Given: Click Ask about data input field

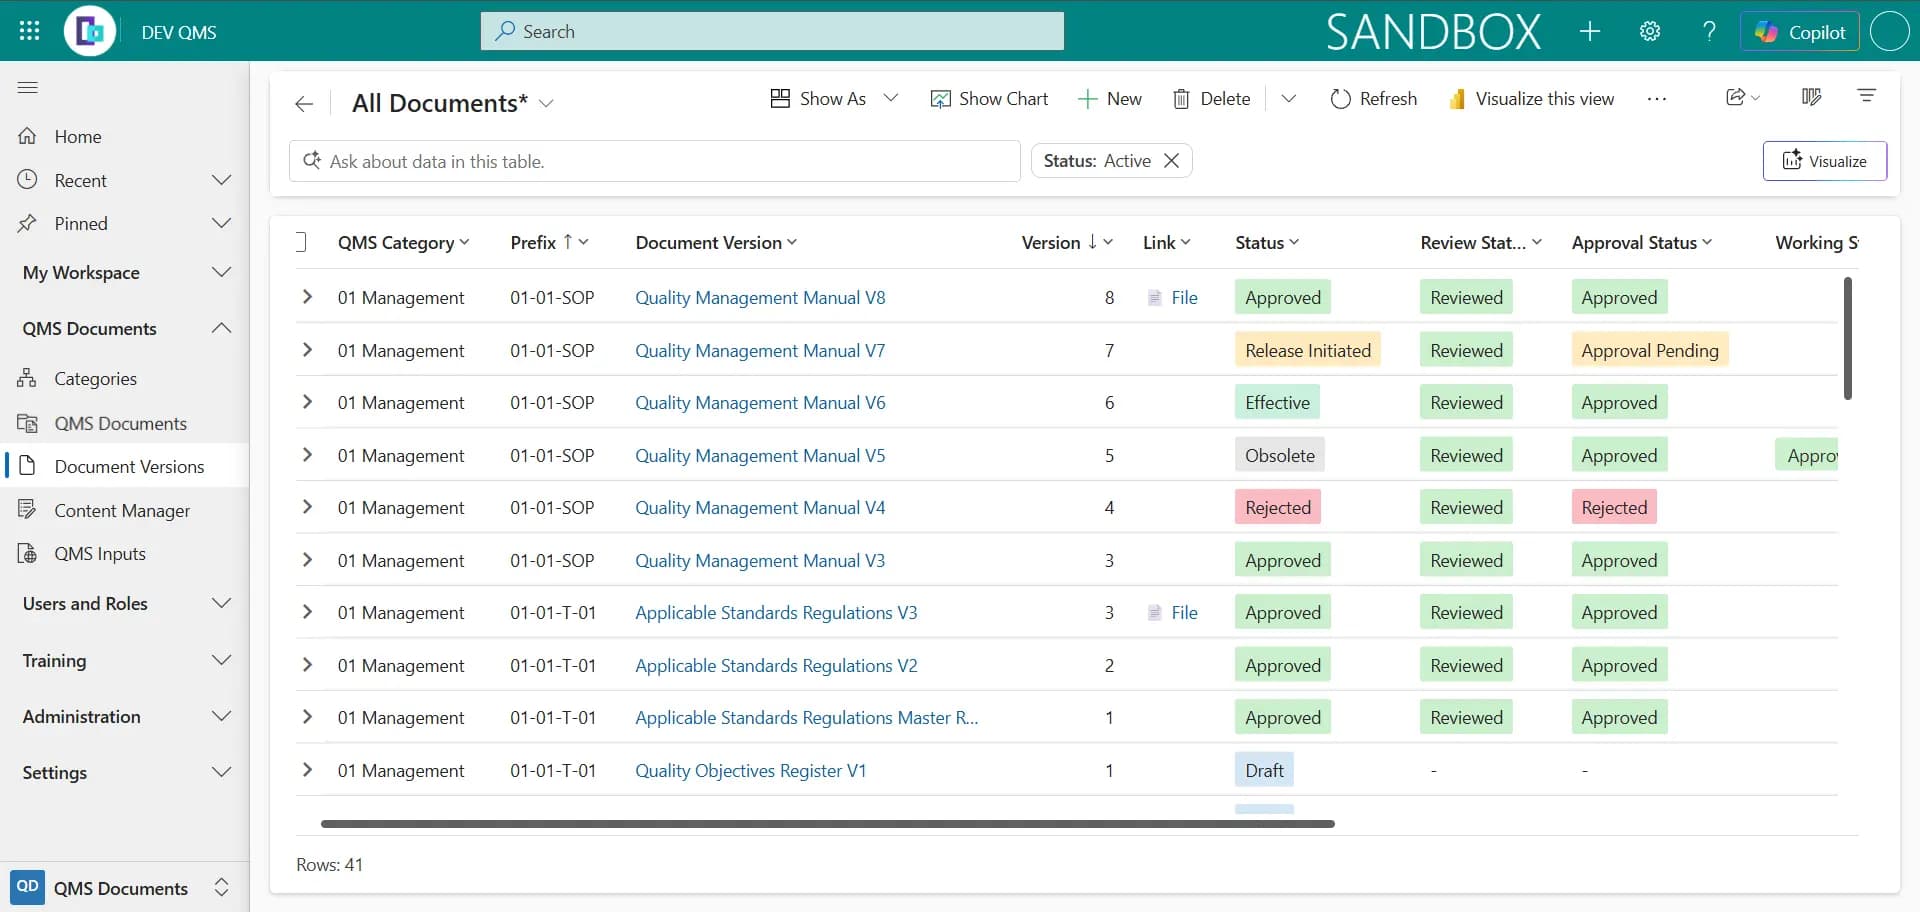Looking at the screenshot, I should click(x=655, y=161).
